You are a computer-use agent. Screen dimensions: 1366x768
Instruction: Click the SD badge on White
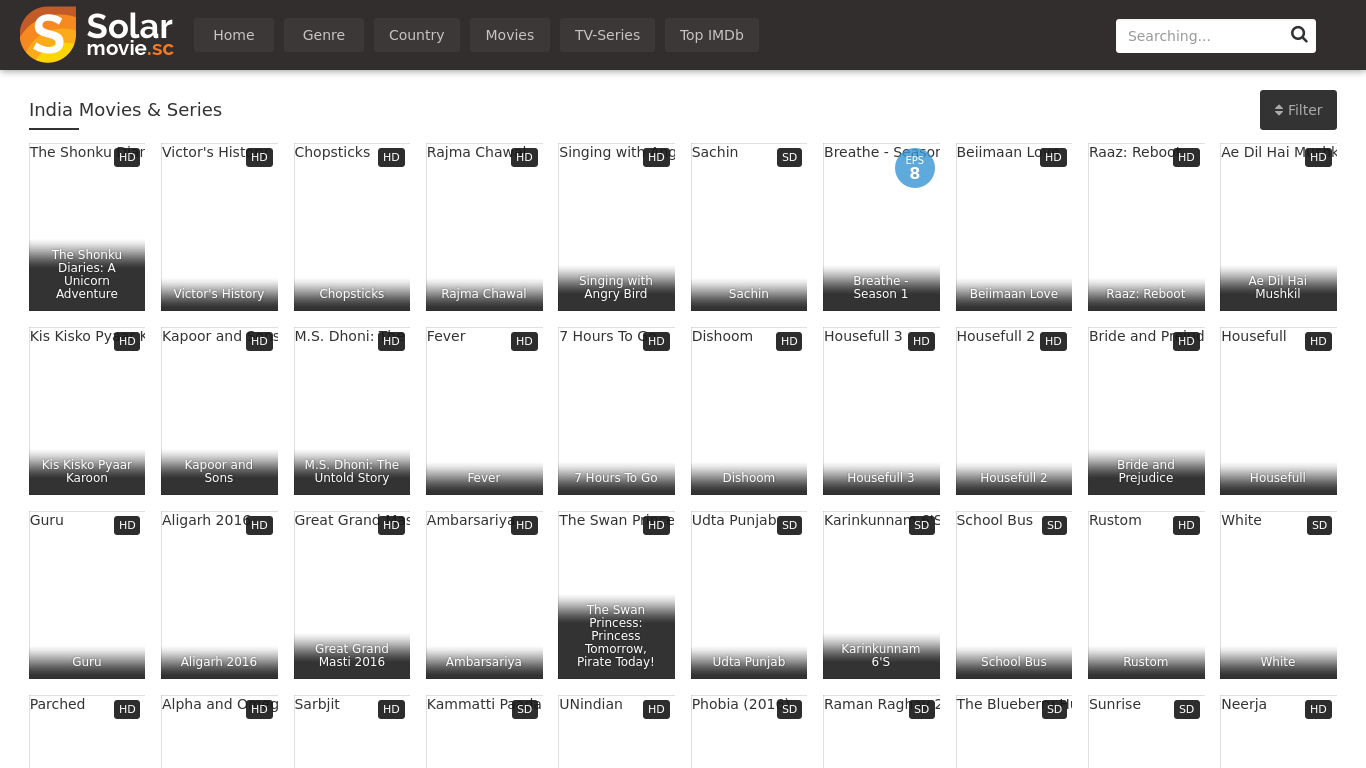click(1318, 526)
